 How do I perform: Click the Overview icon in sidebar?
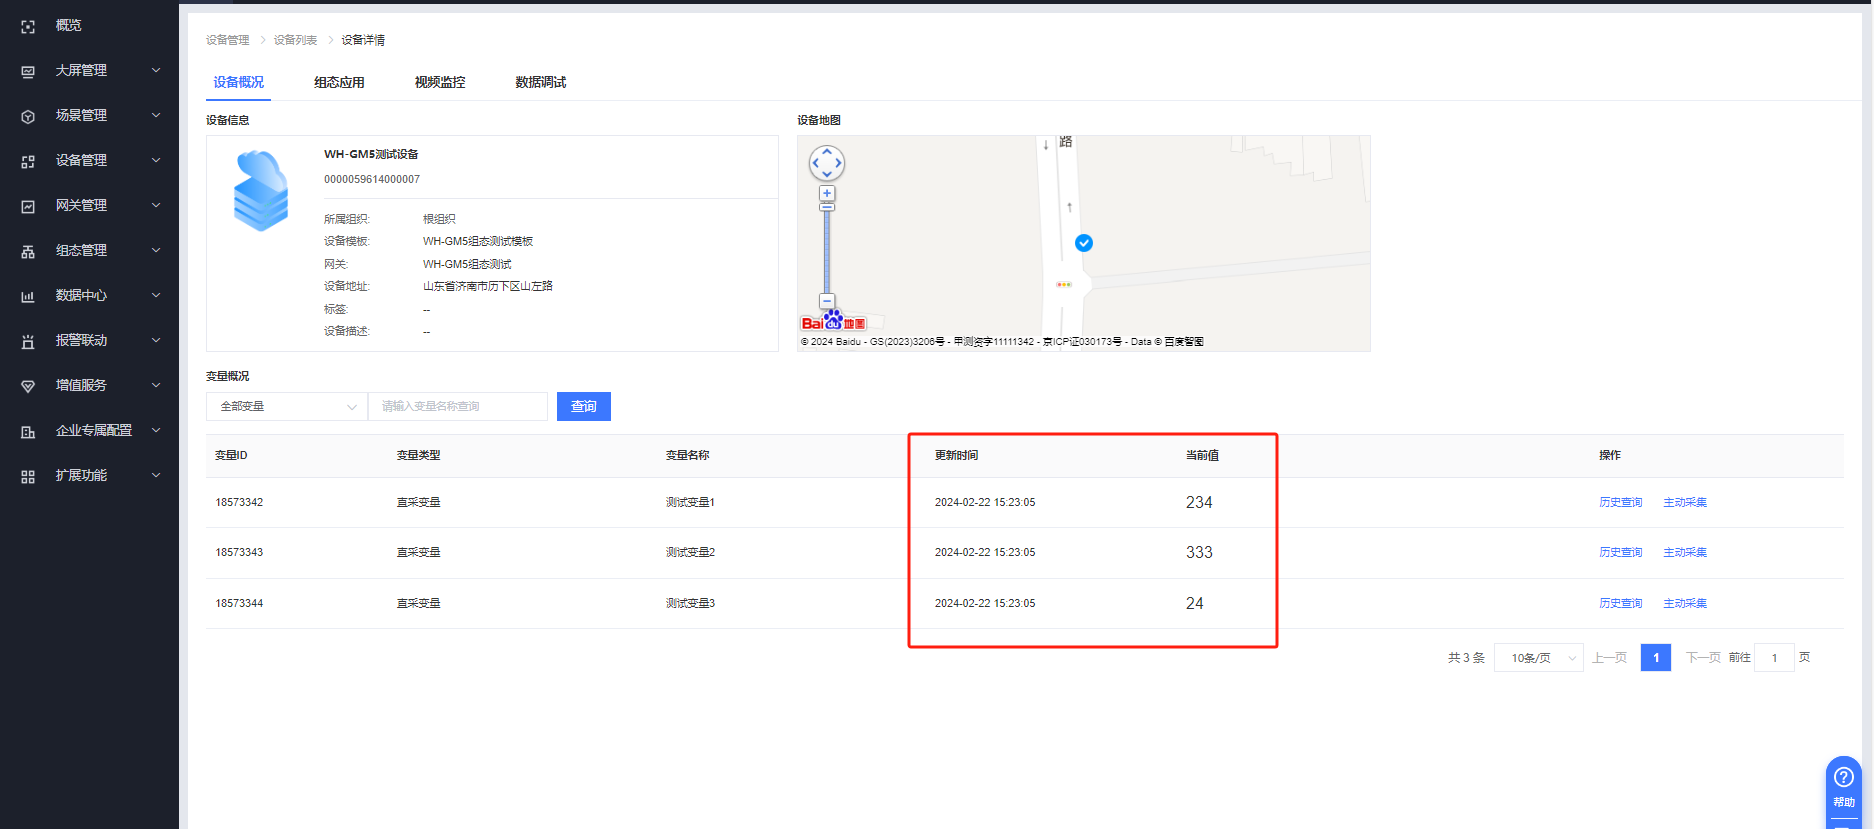[28, 27]
